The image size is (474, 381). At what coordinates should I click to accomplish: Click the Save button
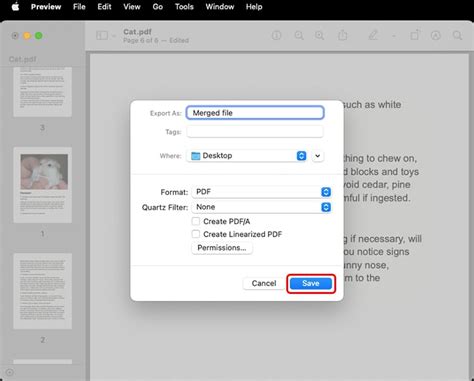coord(311,283)
